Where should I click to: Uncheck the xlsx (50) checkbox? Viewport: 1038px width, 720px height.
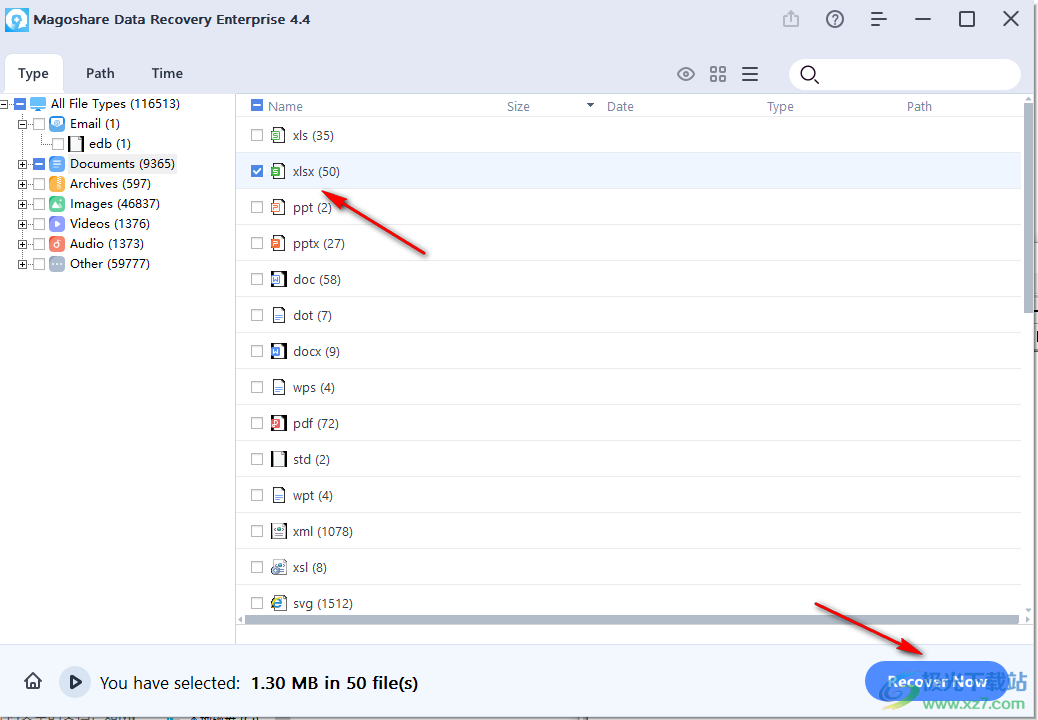pyautogui.click(x=257, y=171)
